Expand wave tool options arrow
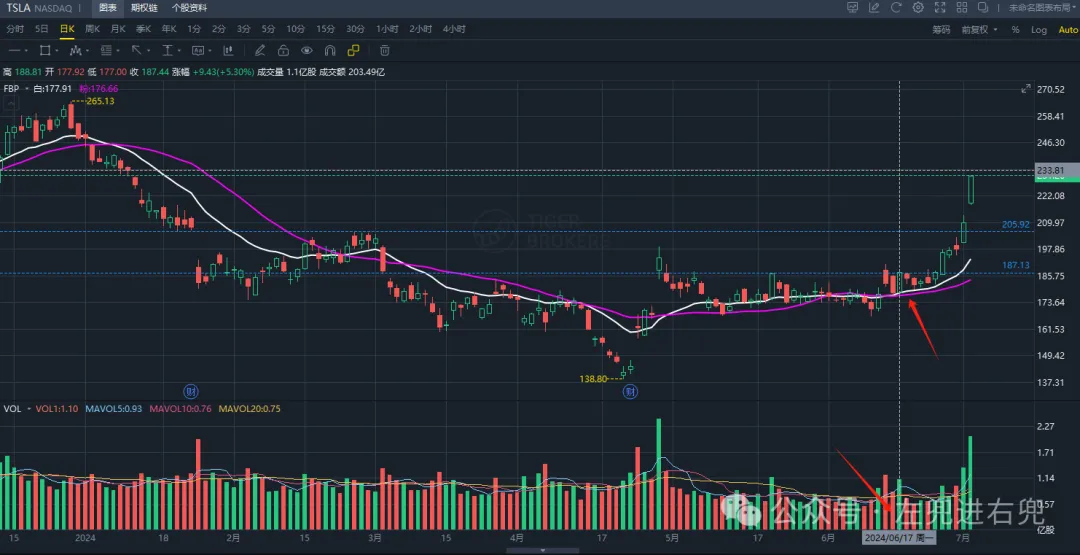1080x555 pixels. click(x=87, y=50)
